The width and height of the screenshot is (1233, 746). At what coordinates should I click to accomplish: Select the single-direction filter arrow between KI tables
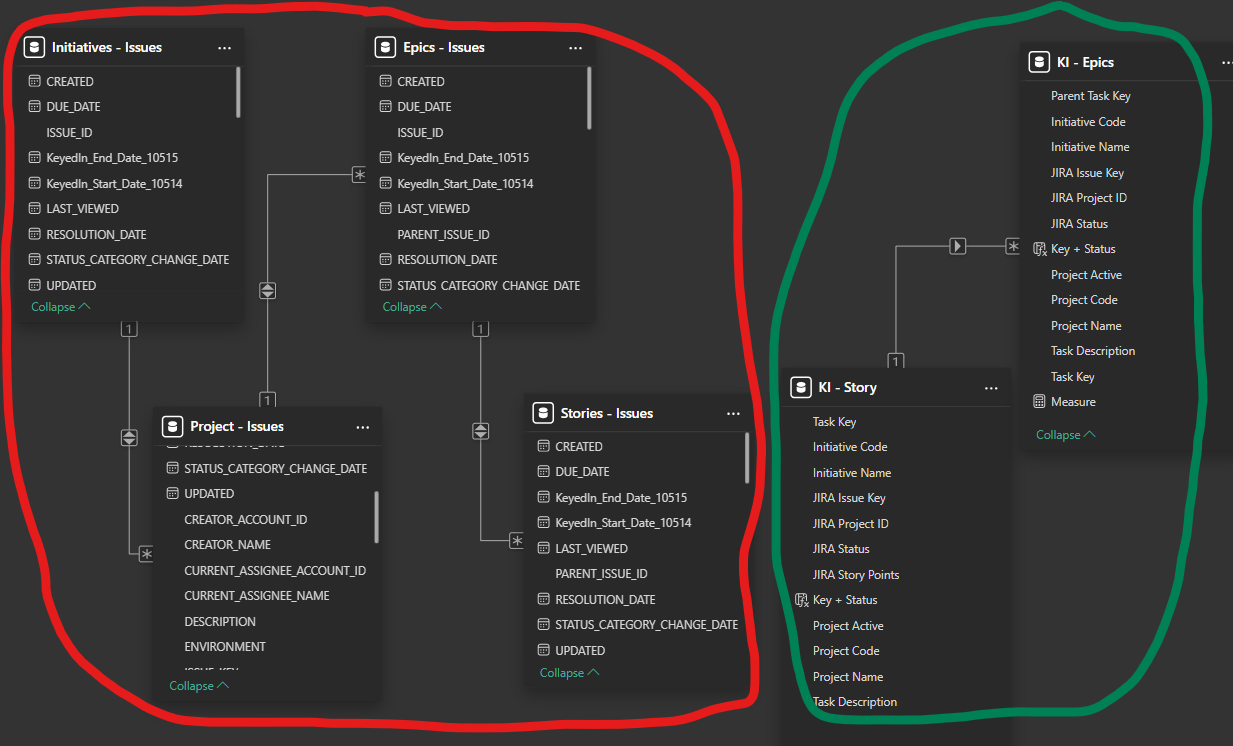[957, 245]
